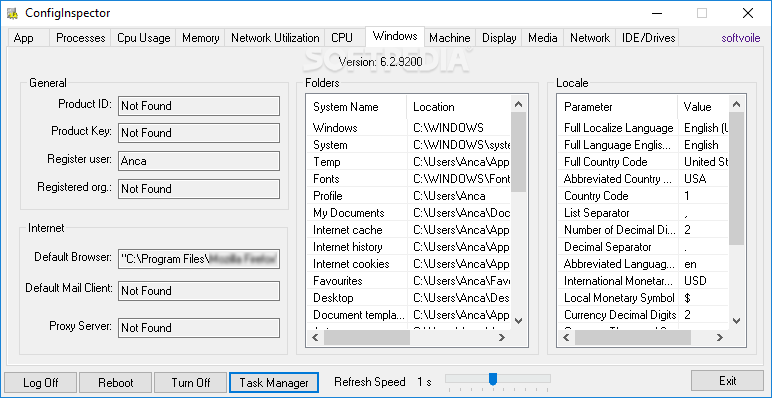
Task: Focus the Register user field
Action: click(x=199, y=161)
